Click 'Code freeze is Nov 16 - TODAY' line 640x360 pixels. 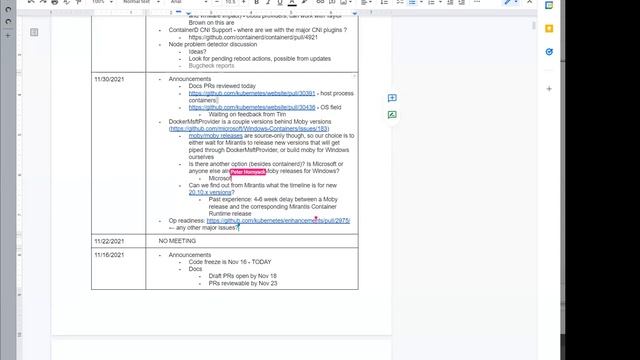230,262
